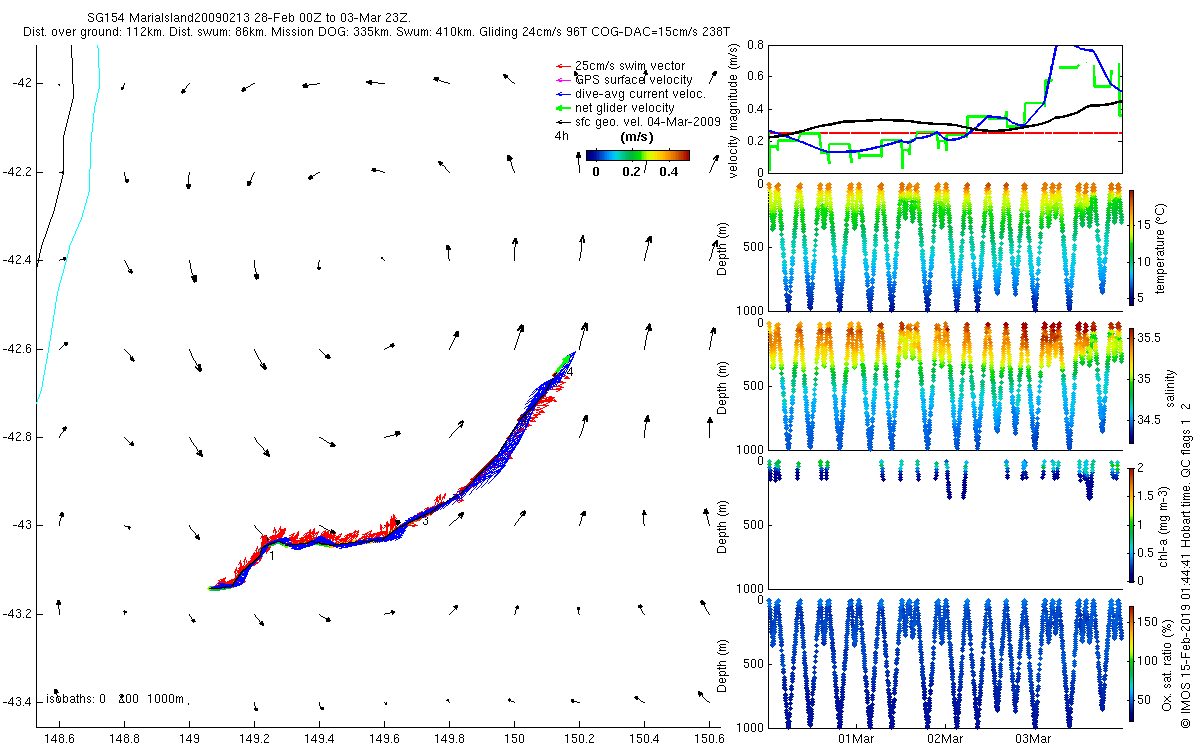Click the temperature colorbar
The width and height of the screenshot is (1200, 750).
[x=1132, y=246]
